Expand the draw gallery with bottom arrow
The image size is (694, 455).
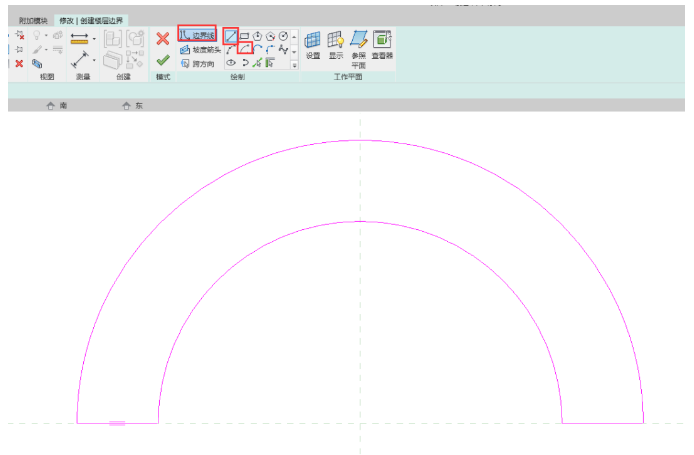(x=294, y=64)
